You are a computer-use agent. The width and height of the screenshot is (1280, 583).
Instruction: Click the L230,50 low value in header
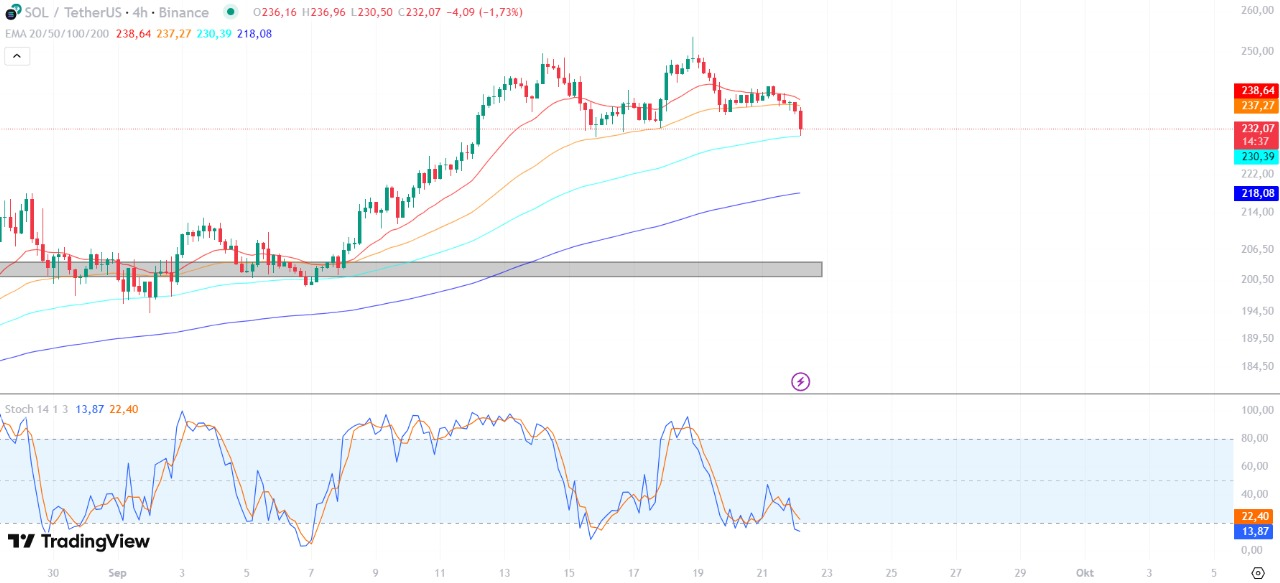[x=370, y=13]
